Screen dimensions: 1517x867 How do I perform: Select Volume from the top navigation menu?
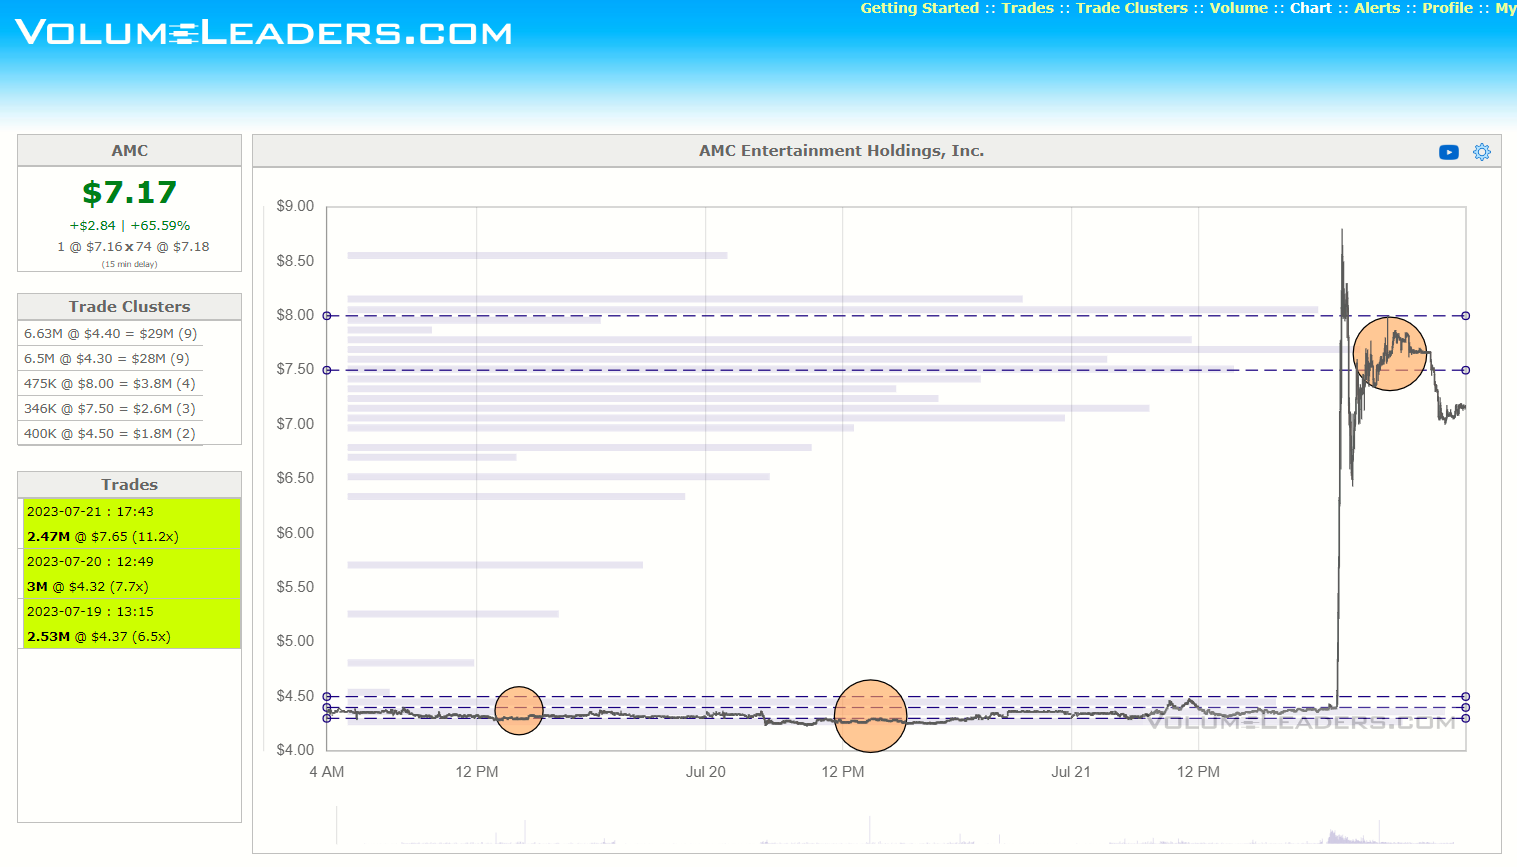pyautogui.click(x=1238, y=8)
